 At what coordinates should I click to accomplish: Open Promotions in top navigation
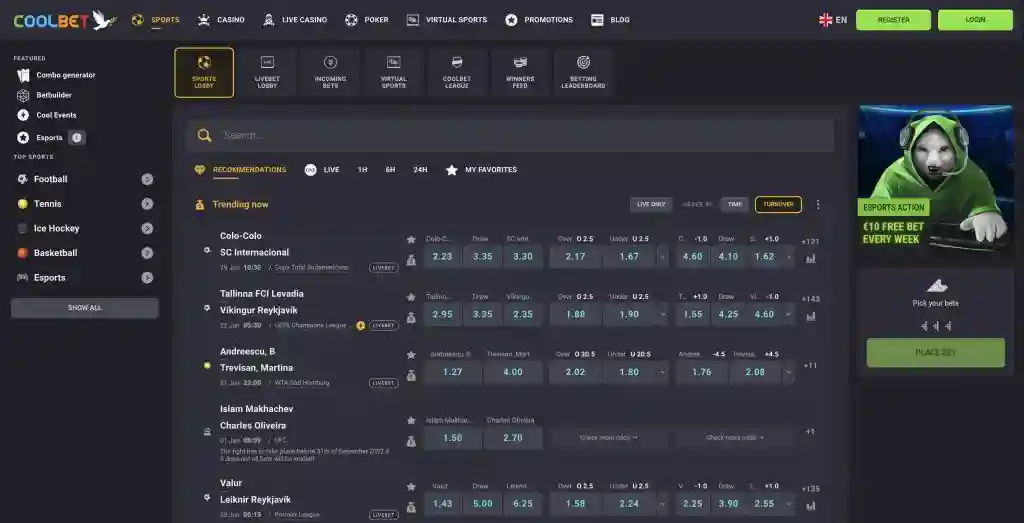click(539, 20)
